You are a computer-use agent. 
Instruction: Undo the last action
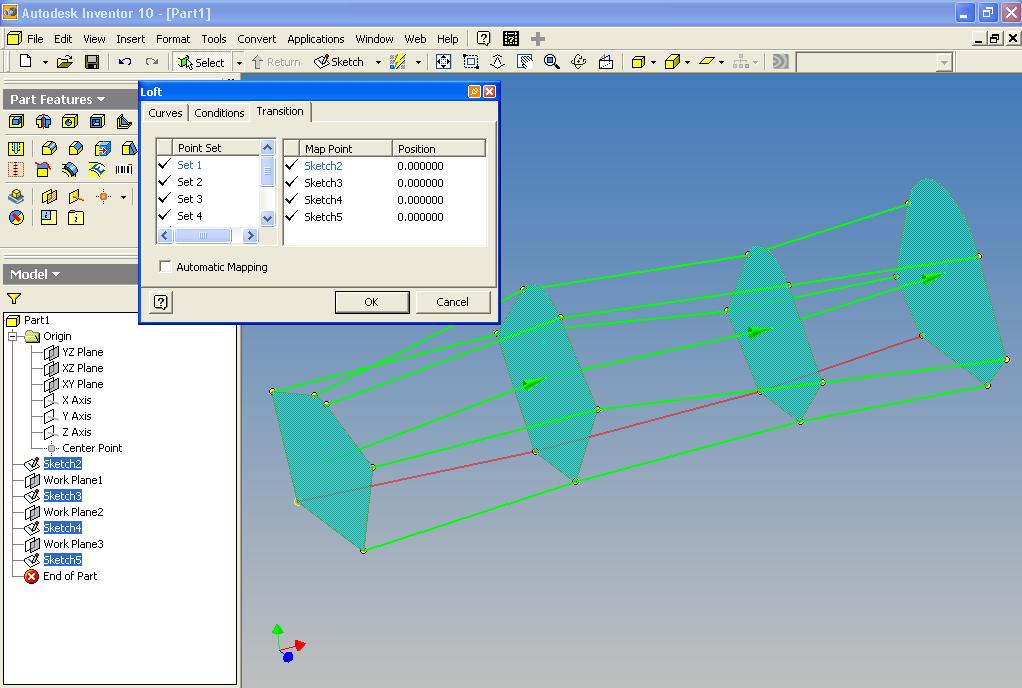click(124, 62)
